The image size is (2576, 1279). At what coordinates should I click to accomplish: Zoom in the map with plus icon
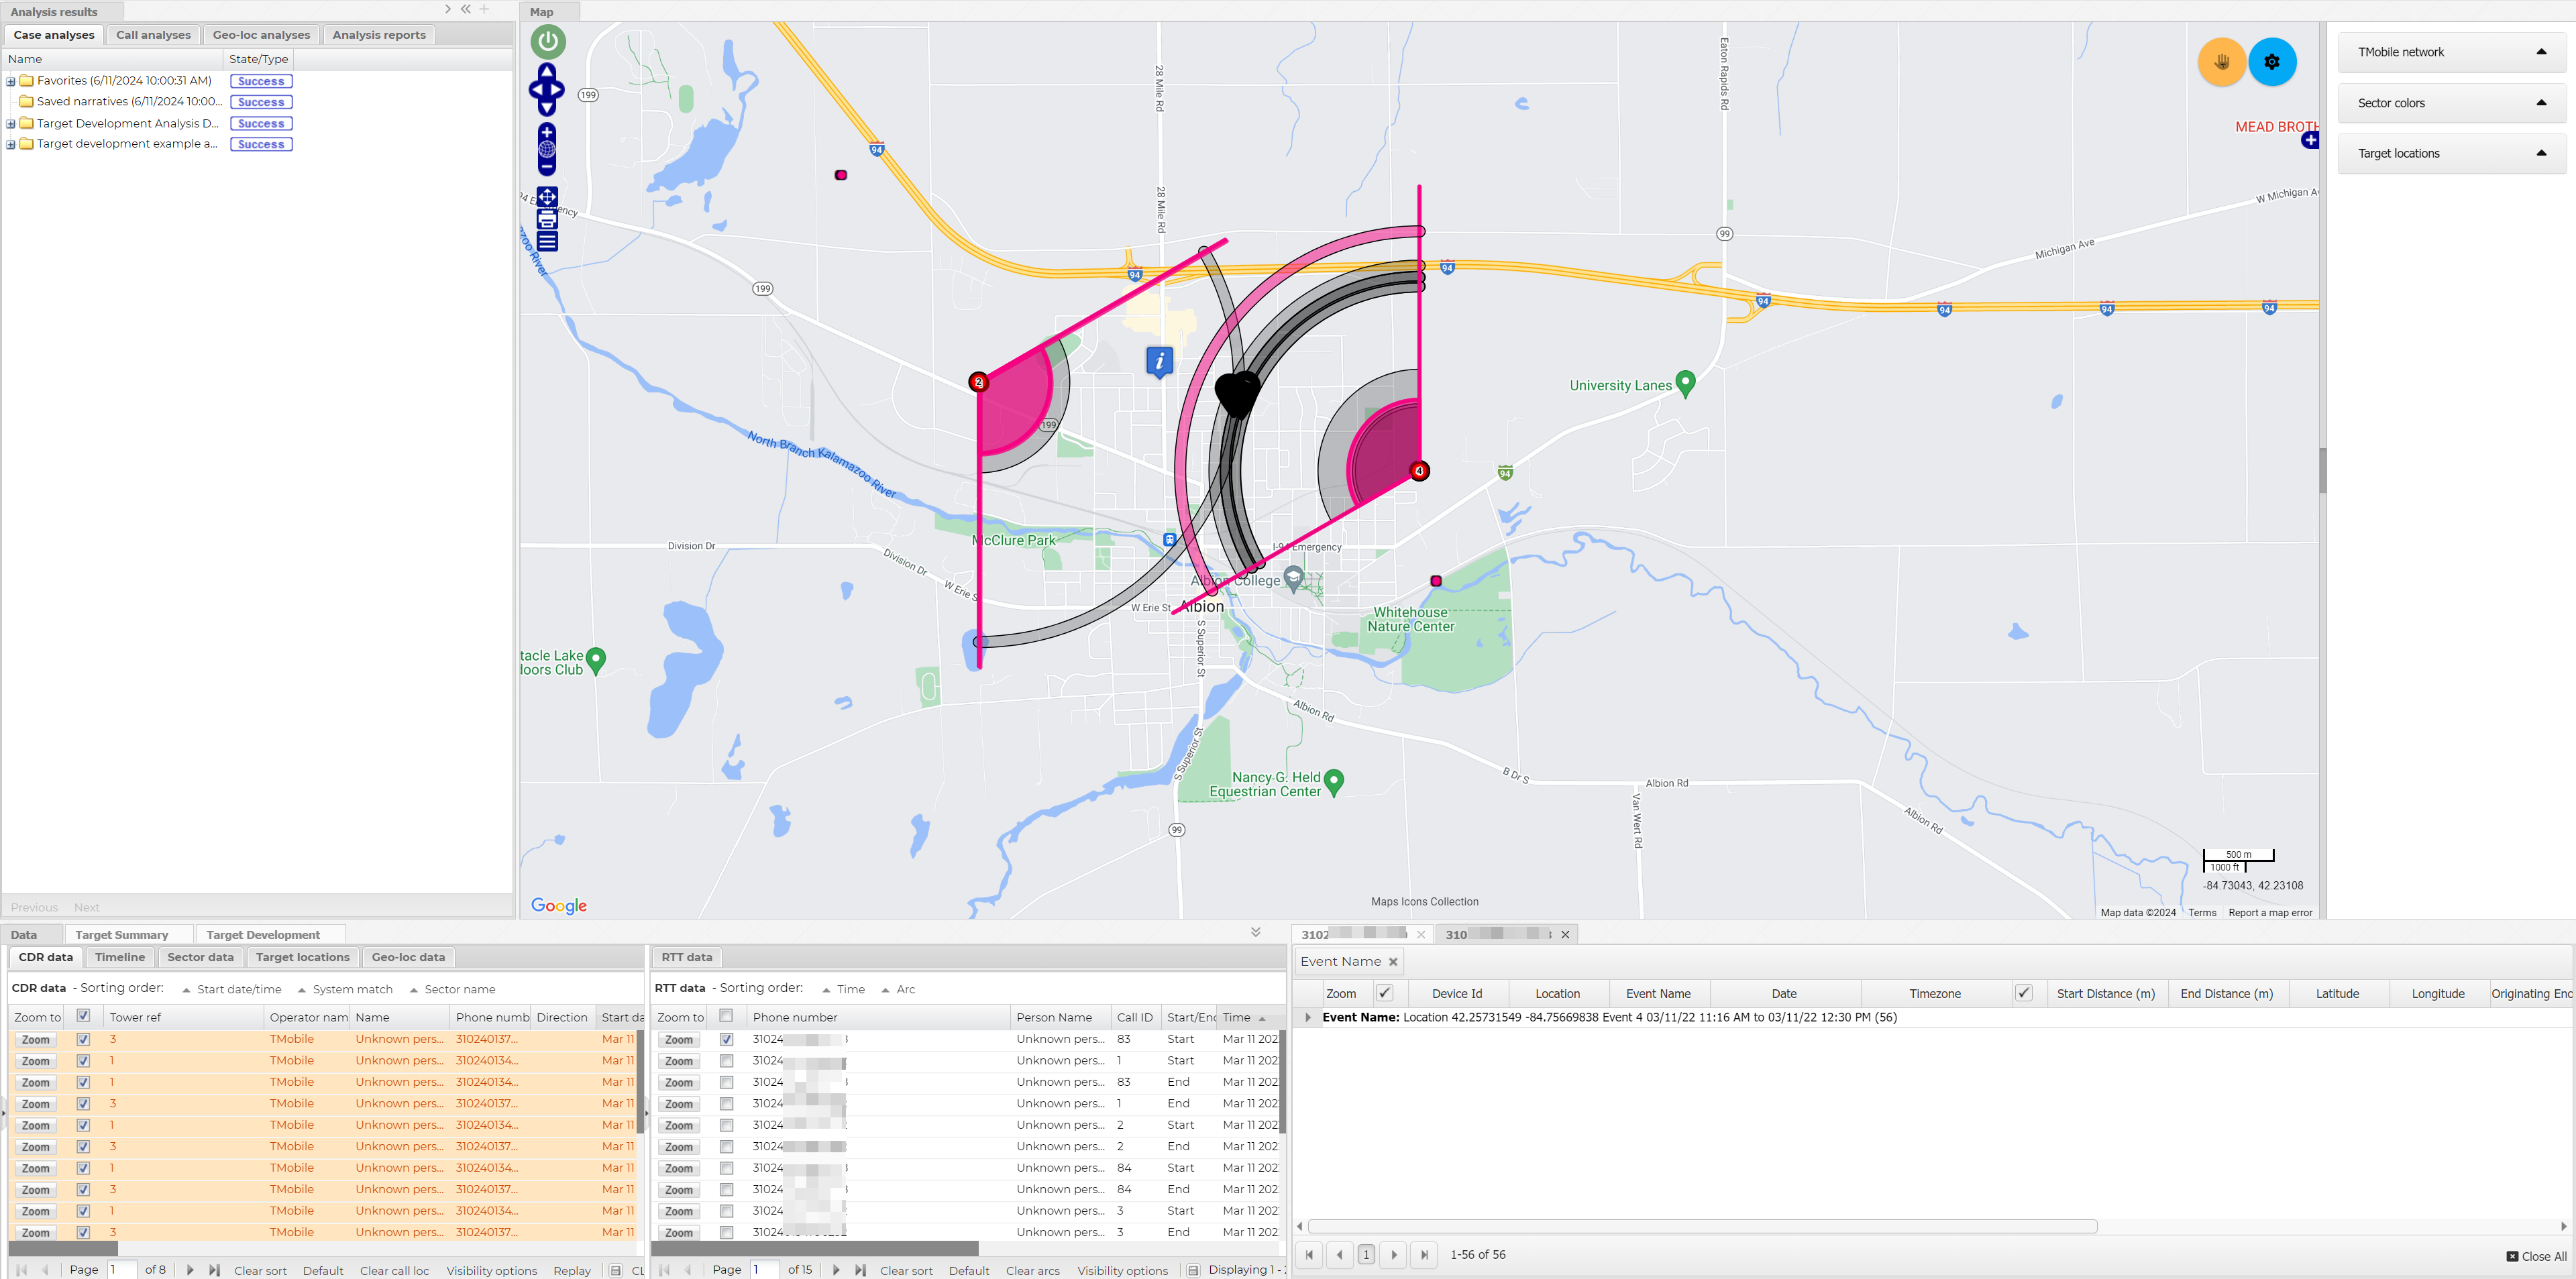click(547, 133)
